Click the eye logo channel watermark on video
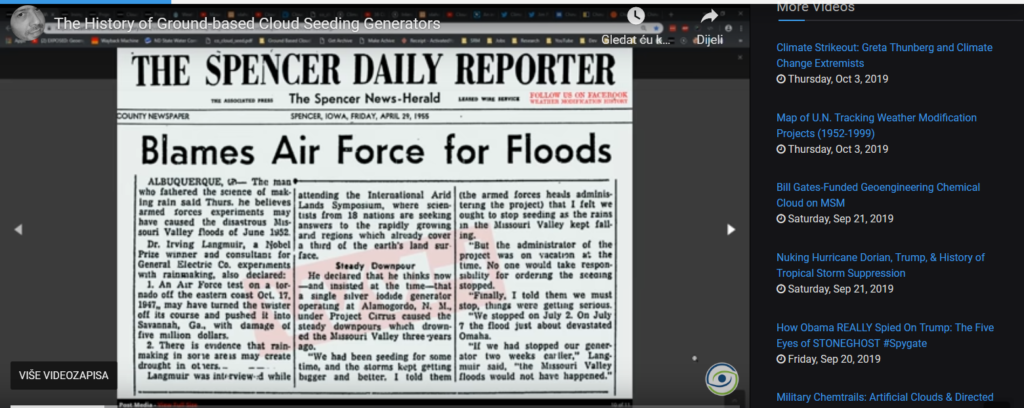The image size is (1024, 408). point(722,379)
